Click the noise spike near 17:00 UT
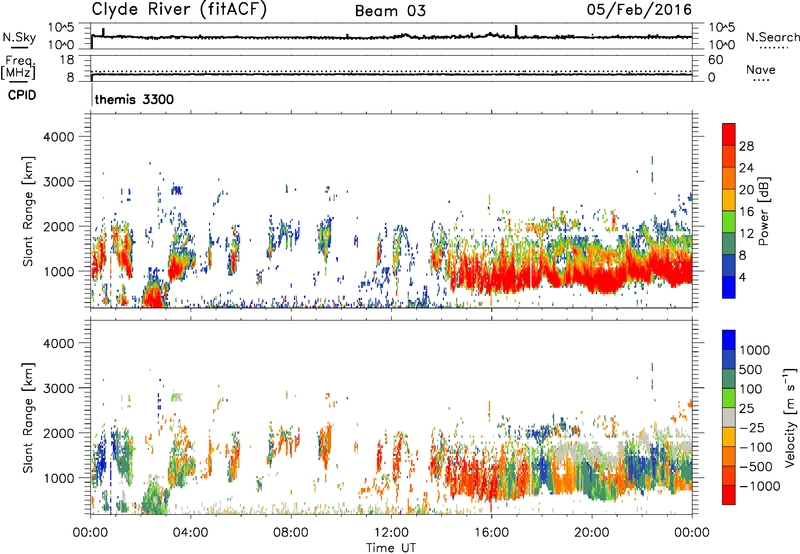Image resolution: width=800 pixels, height=554 pixels. (x=516, y=31)
